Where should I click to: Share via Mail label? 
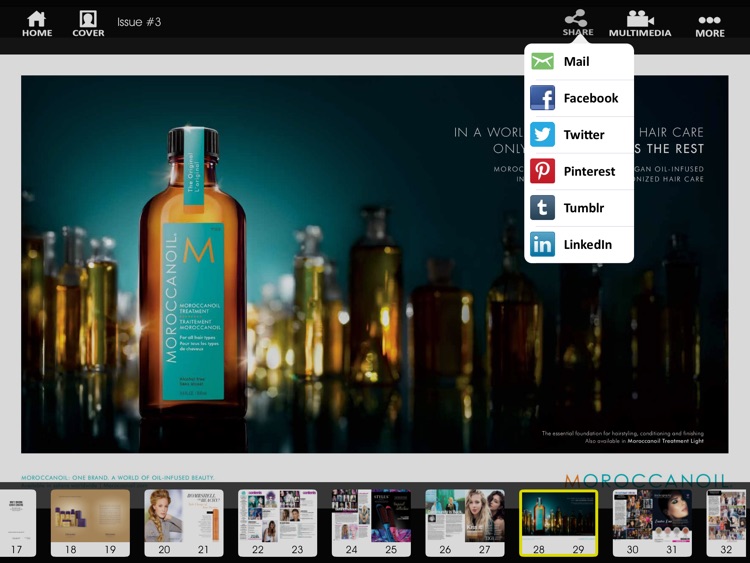pos(576,62)
